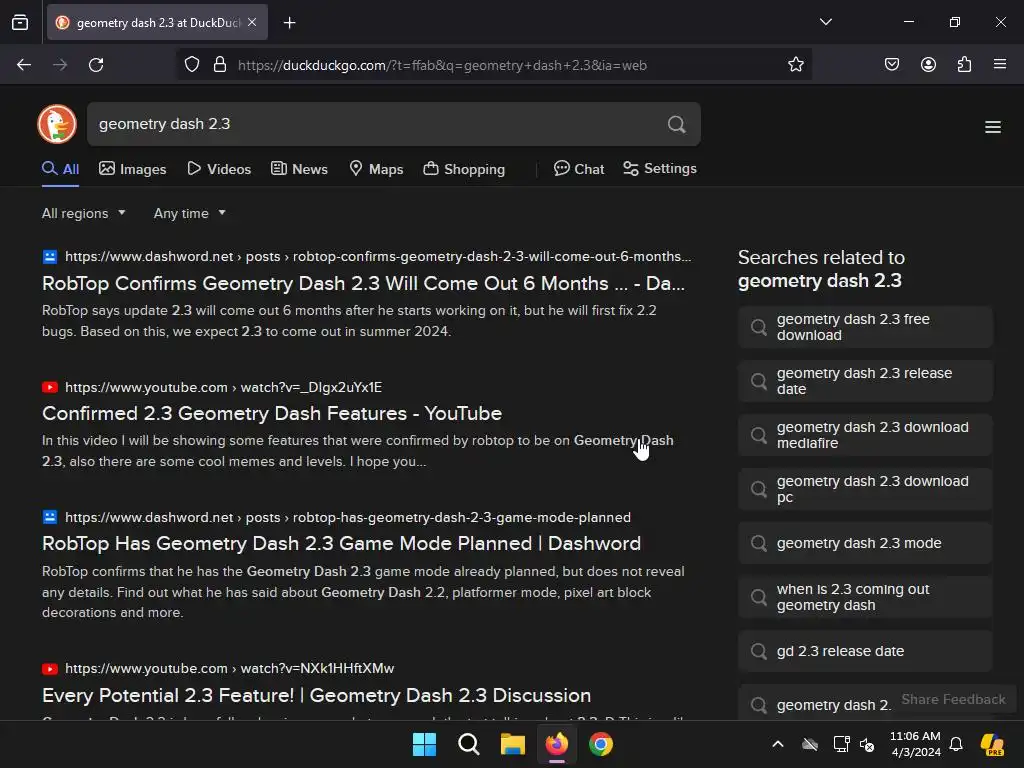
Task: Search related: geometry dash 2.3 download mediafire
Action: click(865, 436)
